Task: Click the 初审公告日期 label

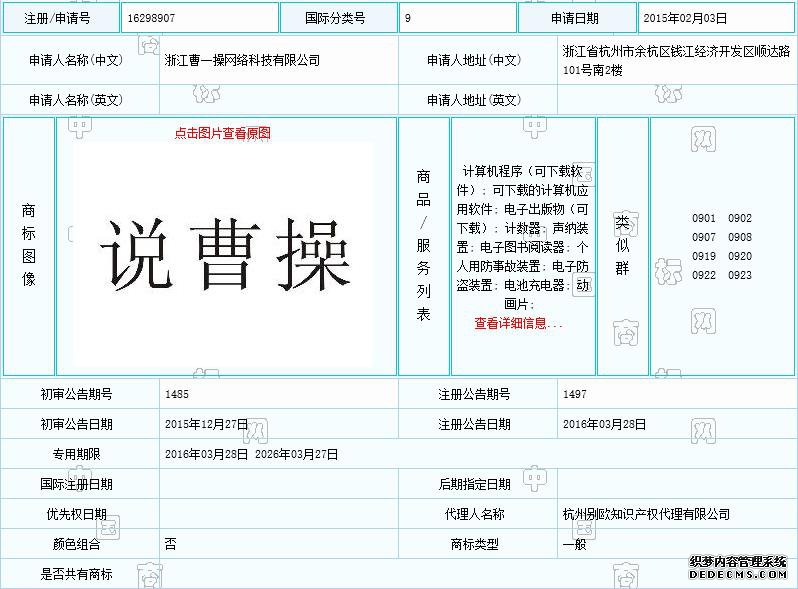Action: pyautogui.click(x=76, y=424)
